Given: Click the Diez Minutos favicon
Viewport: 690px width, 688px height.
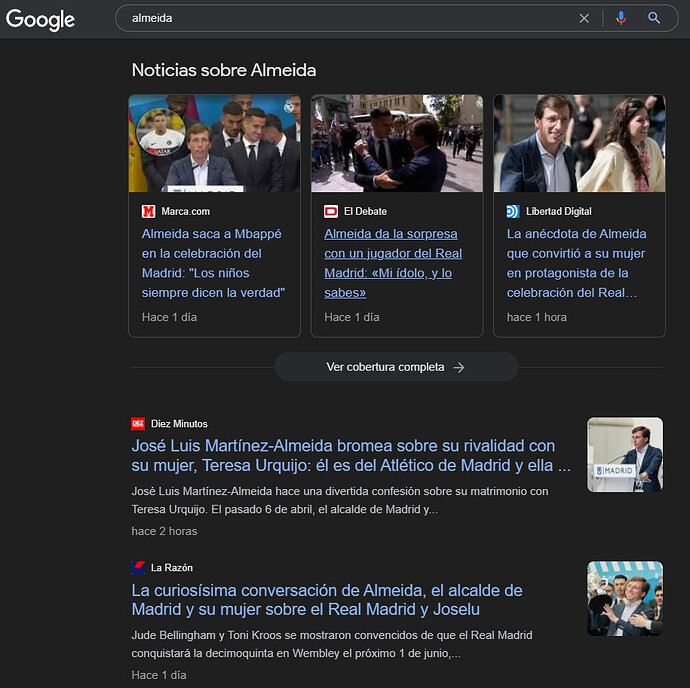Looking at the screenshot, I should click(138, 423).
